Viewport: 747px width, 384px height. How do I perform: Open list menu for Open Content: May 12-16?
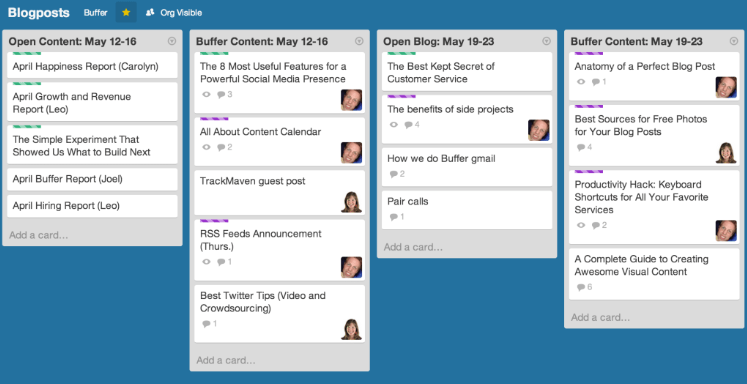click(x=172, y=41)
